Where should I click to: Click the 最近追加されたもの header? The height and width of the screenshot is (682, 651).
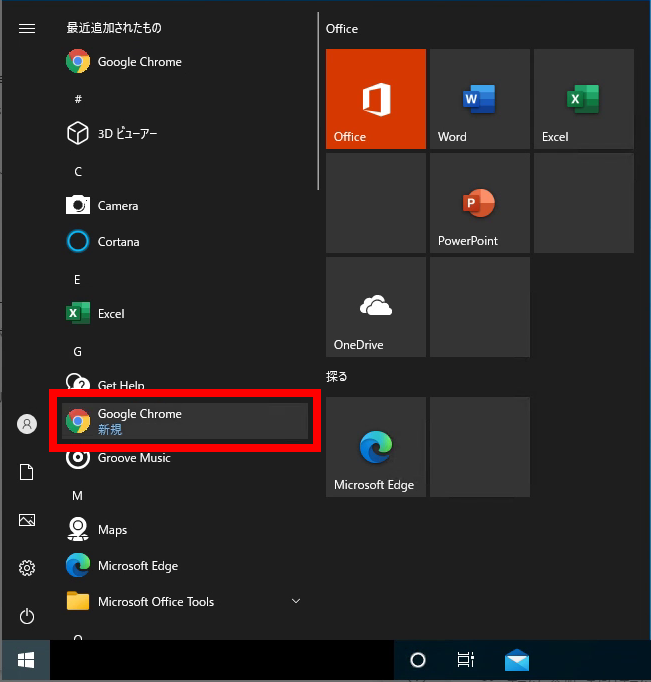pyautogui.click(x=114, y=28)
